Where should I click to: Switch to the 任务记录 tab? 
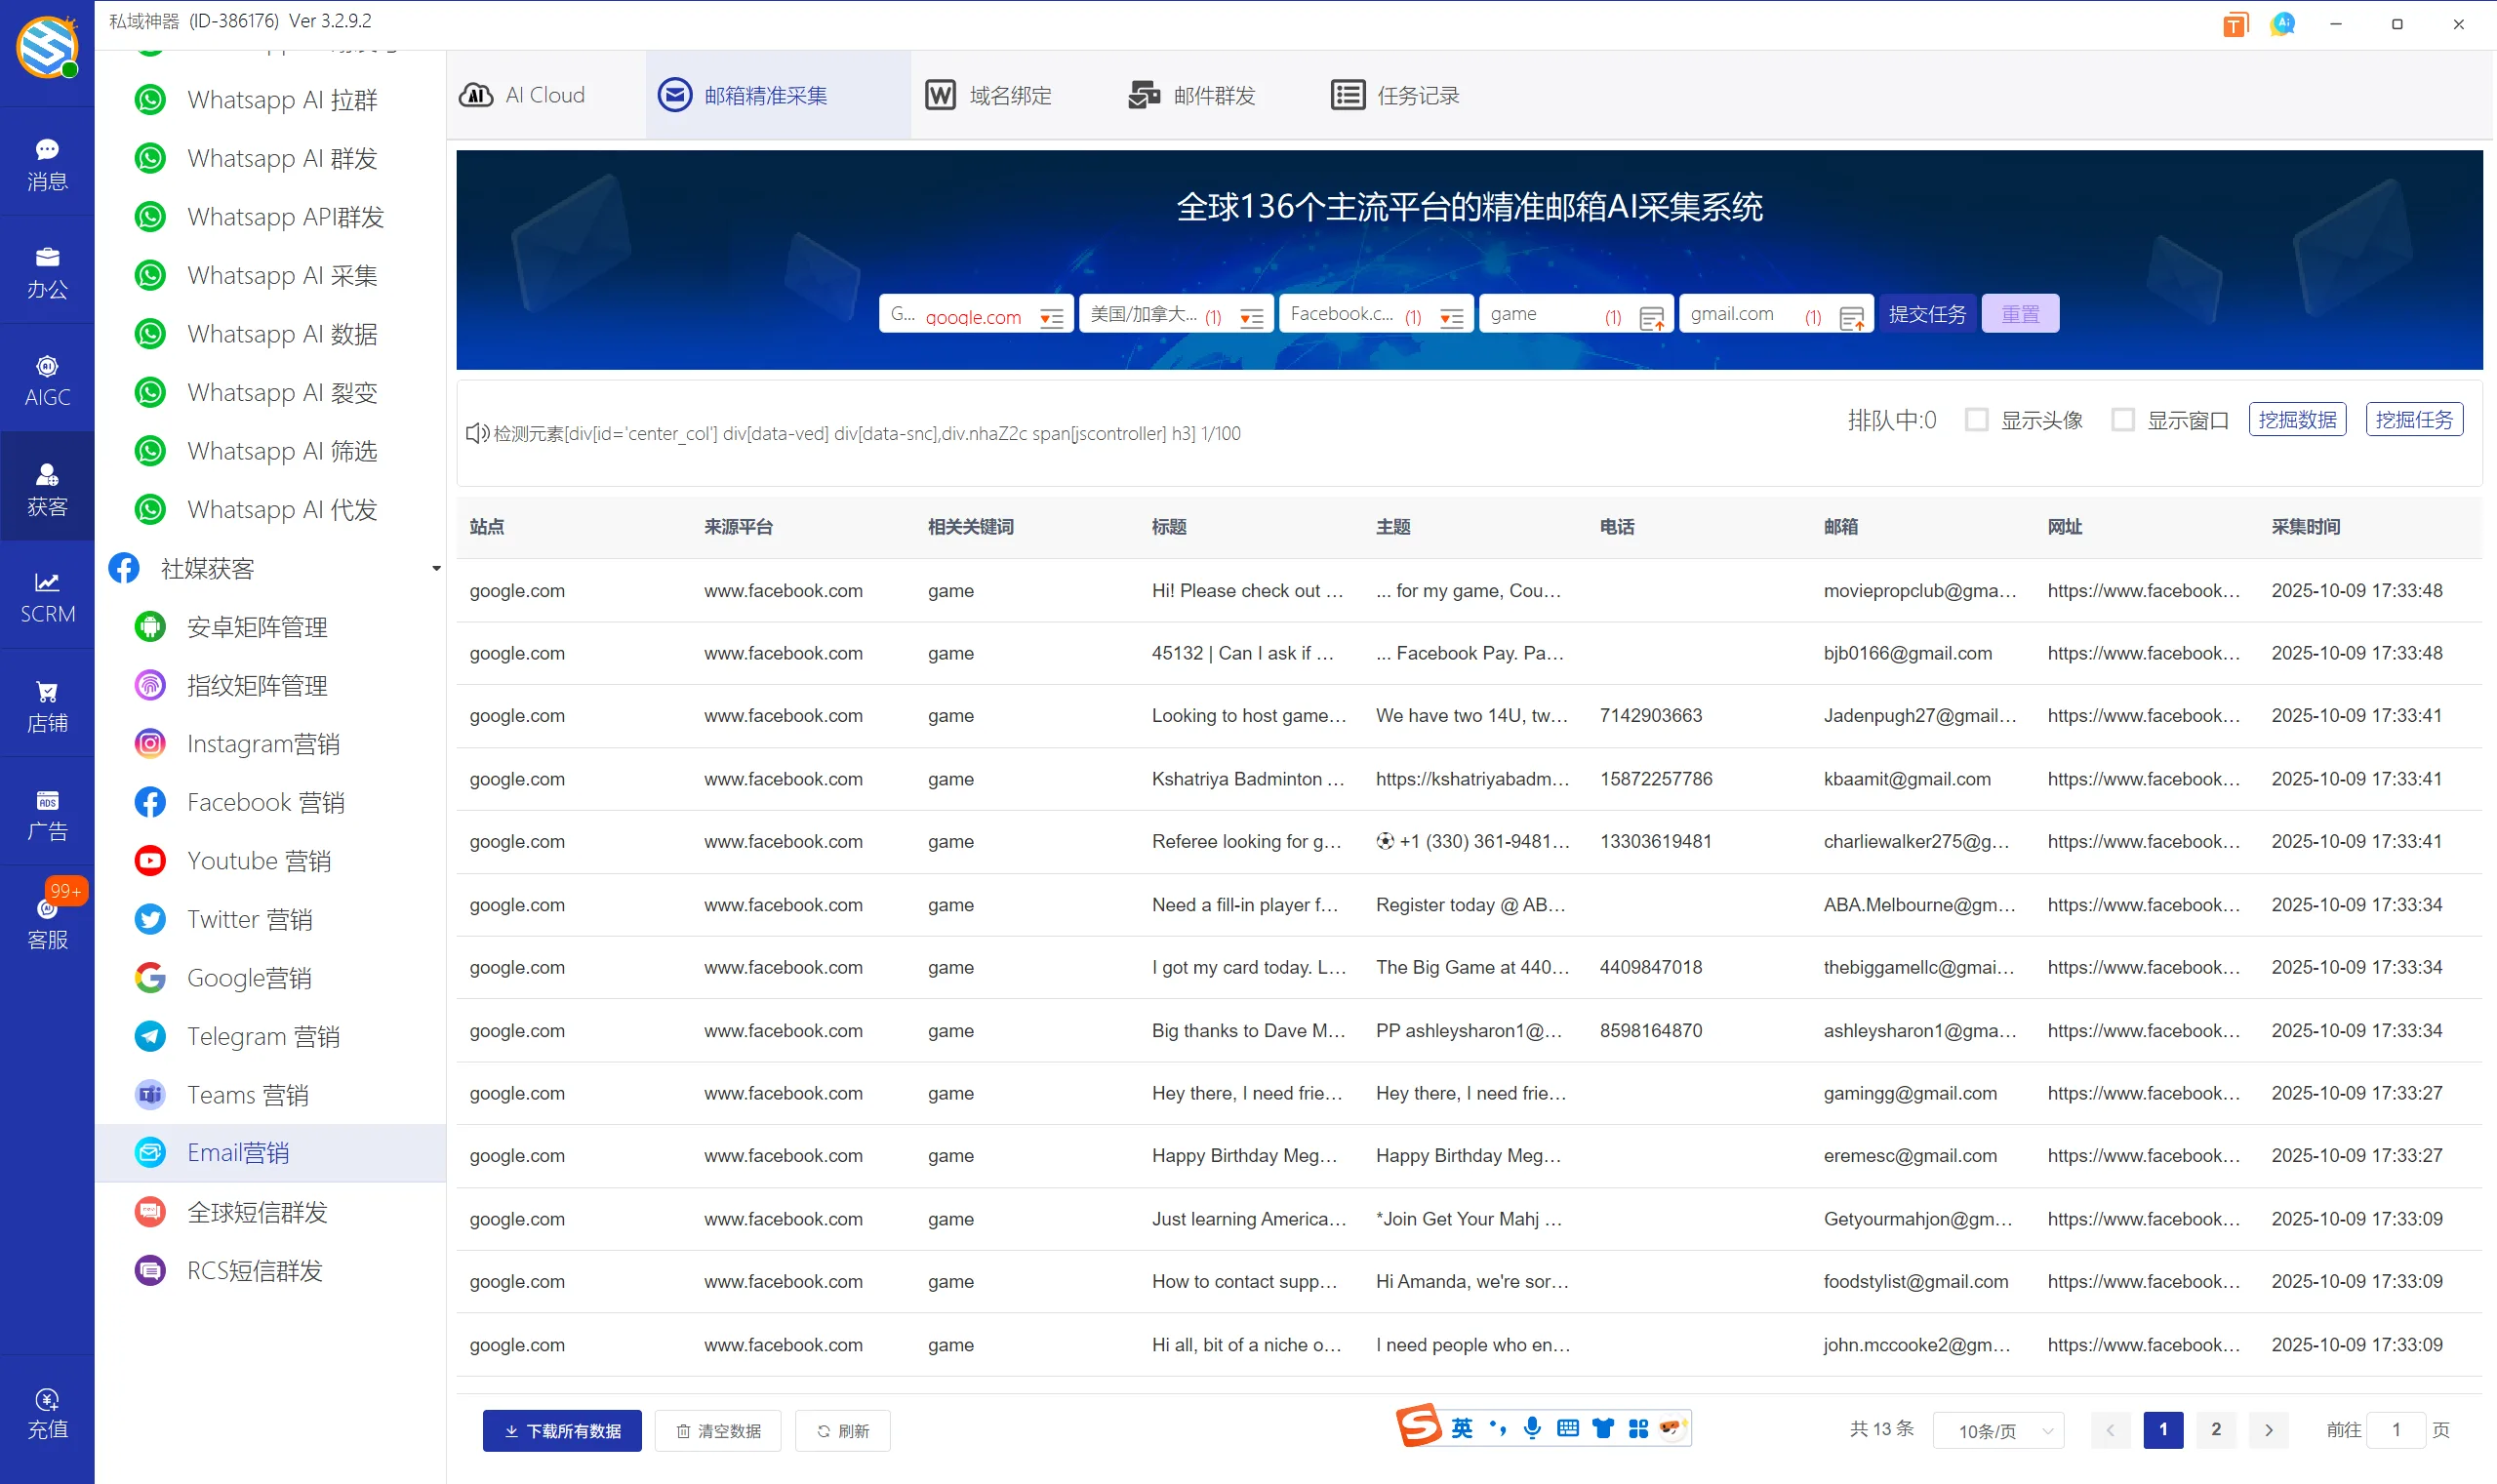(1395, 96)
